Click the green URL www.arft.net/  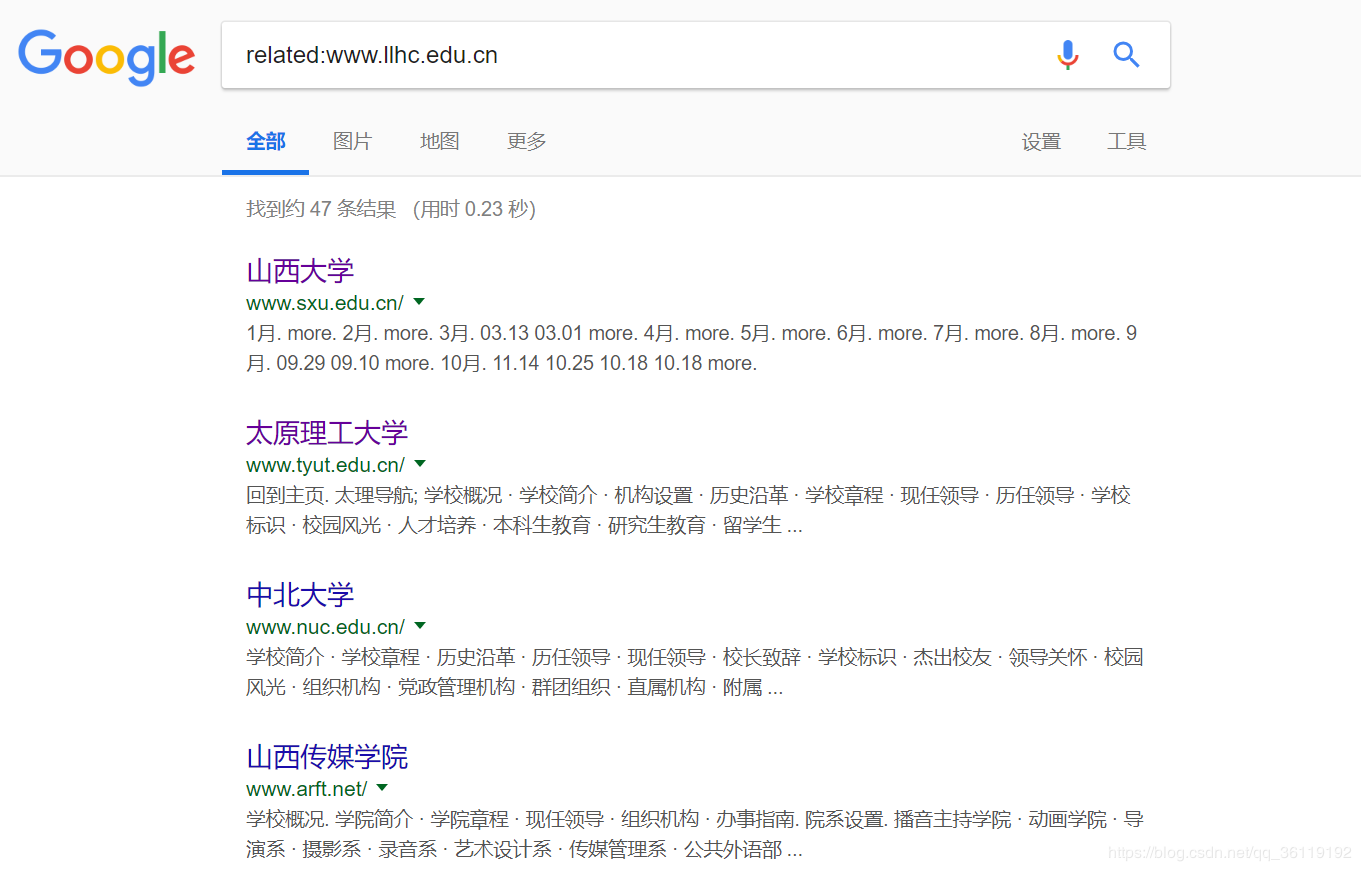307,788
